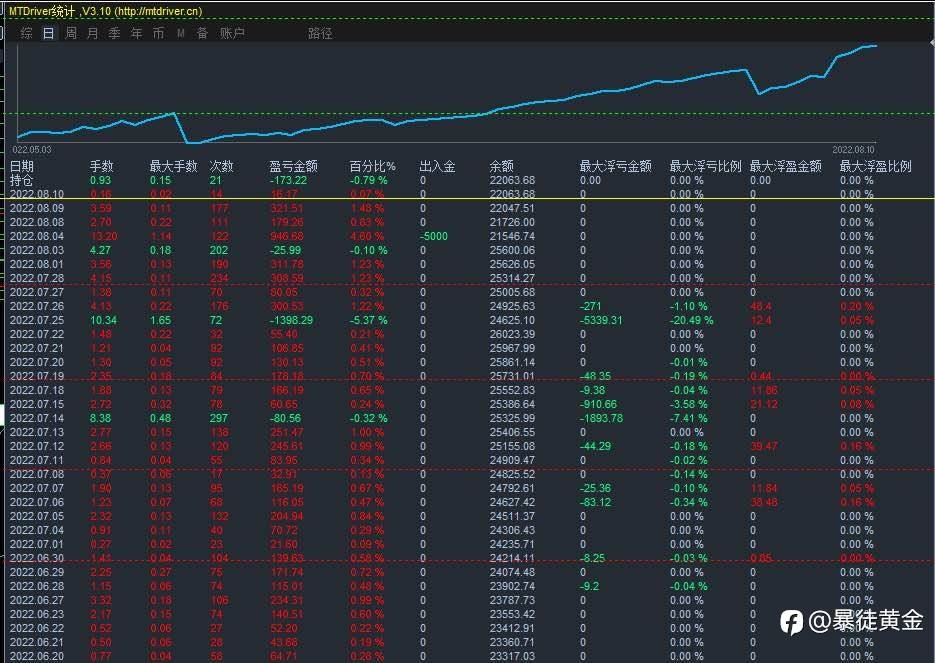The image size is (935, 663).
Task: Click the 2022.08.10 end date on chart
Action: tap(853, 150)
